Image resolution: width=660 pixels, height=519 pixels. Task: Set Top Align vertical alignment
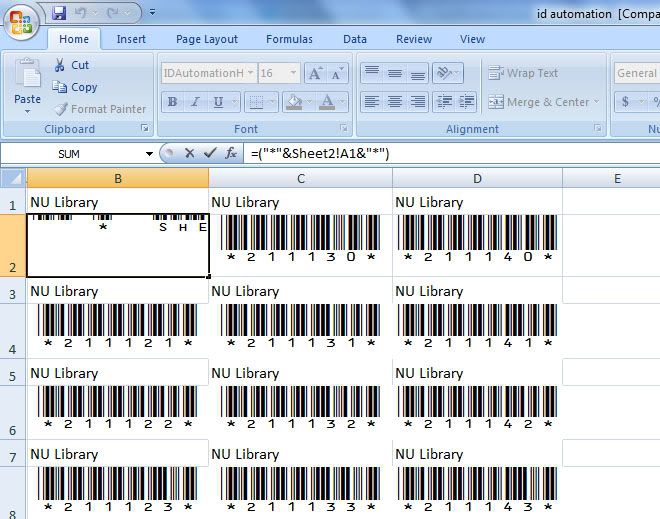[x=372, y=73]
